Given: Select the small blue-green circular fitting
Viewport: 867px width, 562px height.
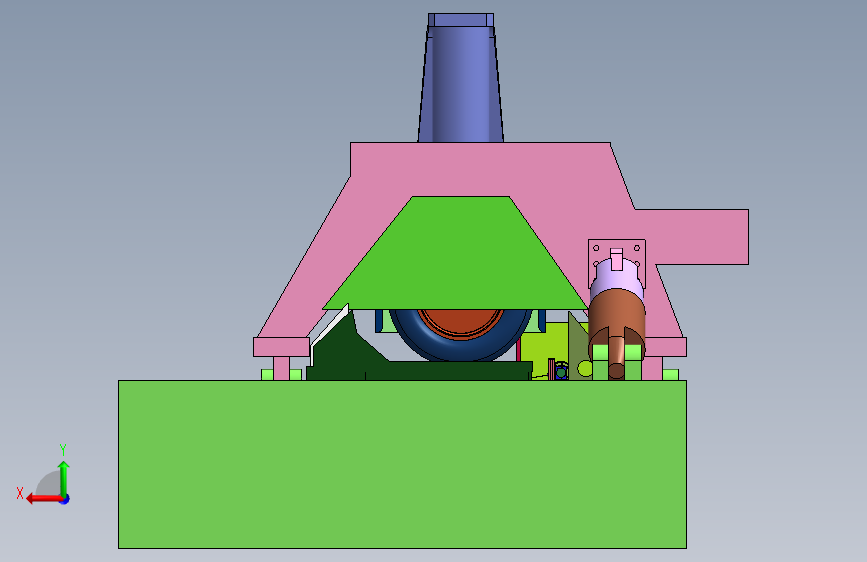Looking at the screenshot, I should [561, 371].
